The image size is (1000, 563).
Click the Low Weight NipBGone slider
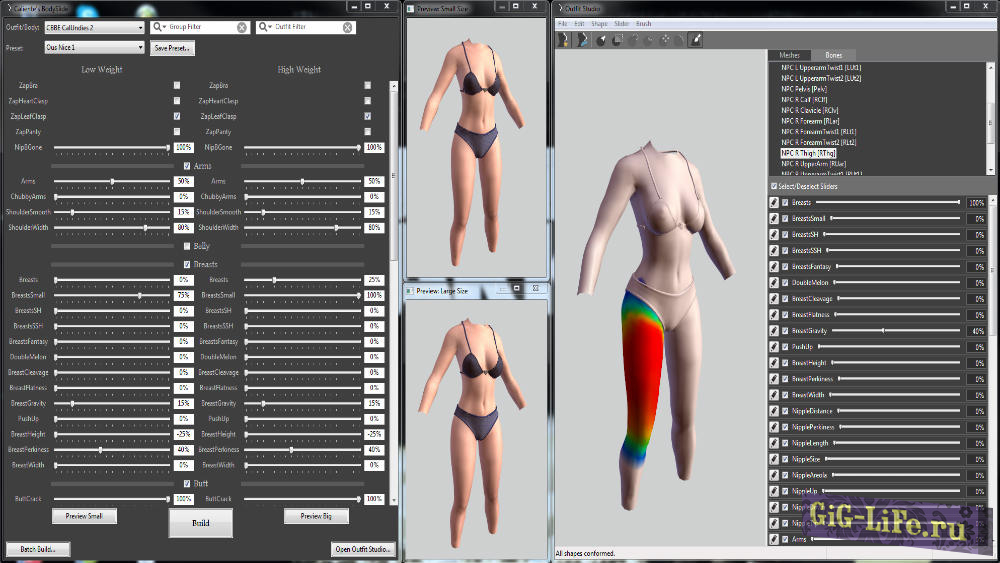click(112, 148)
